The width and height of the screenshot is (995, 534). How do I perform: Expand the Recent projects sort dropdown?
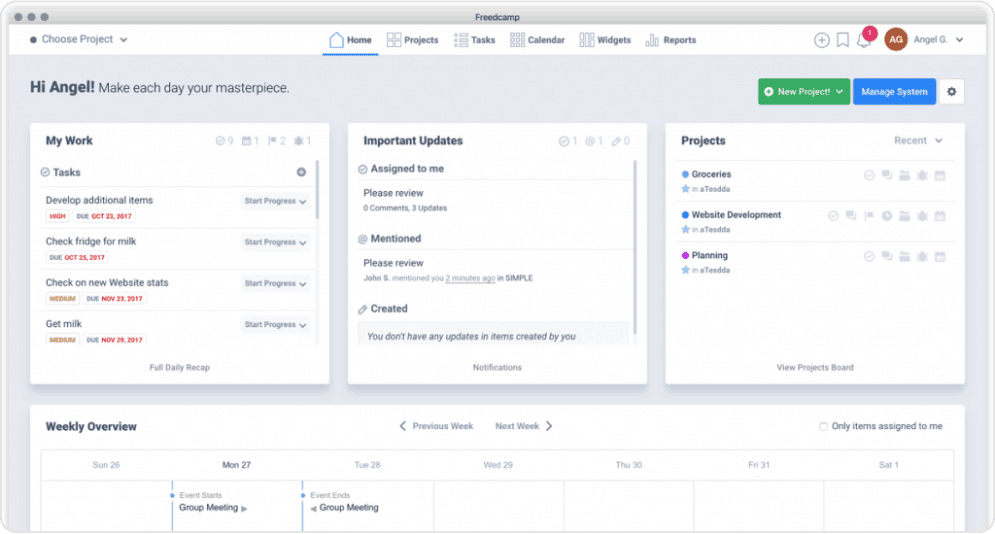(x=918, y=141)
